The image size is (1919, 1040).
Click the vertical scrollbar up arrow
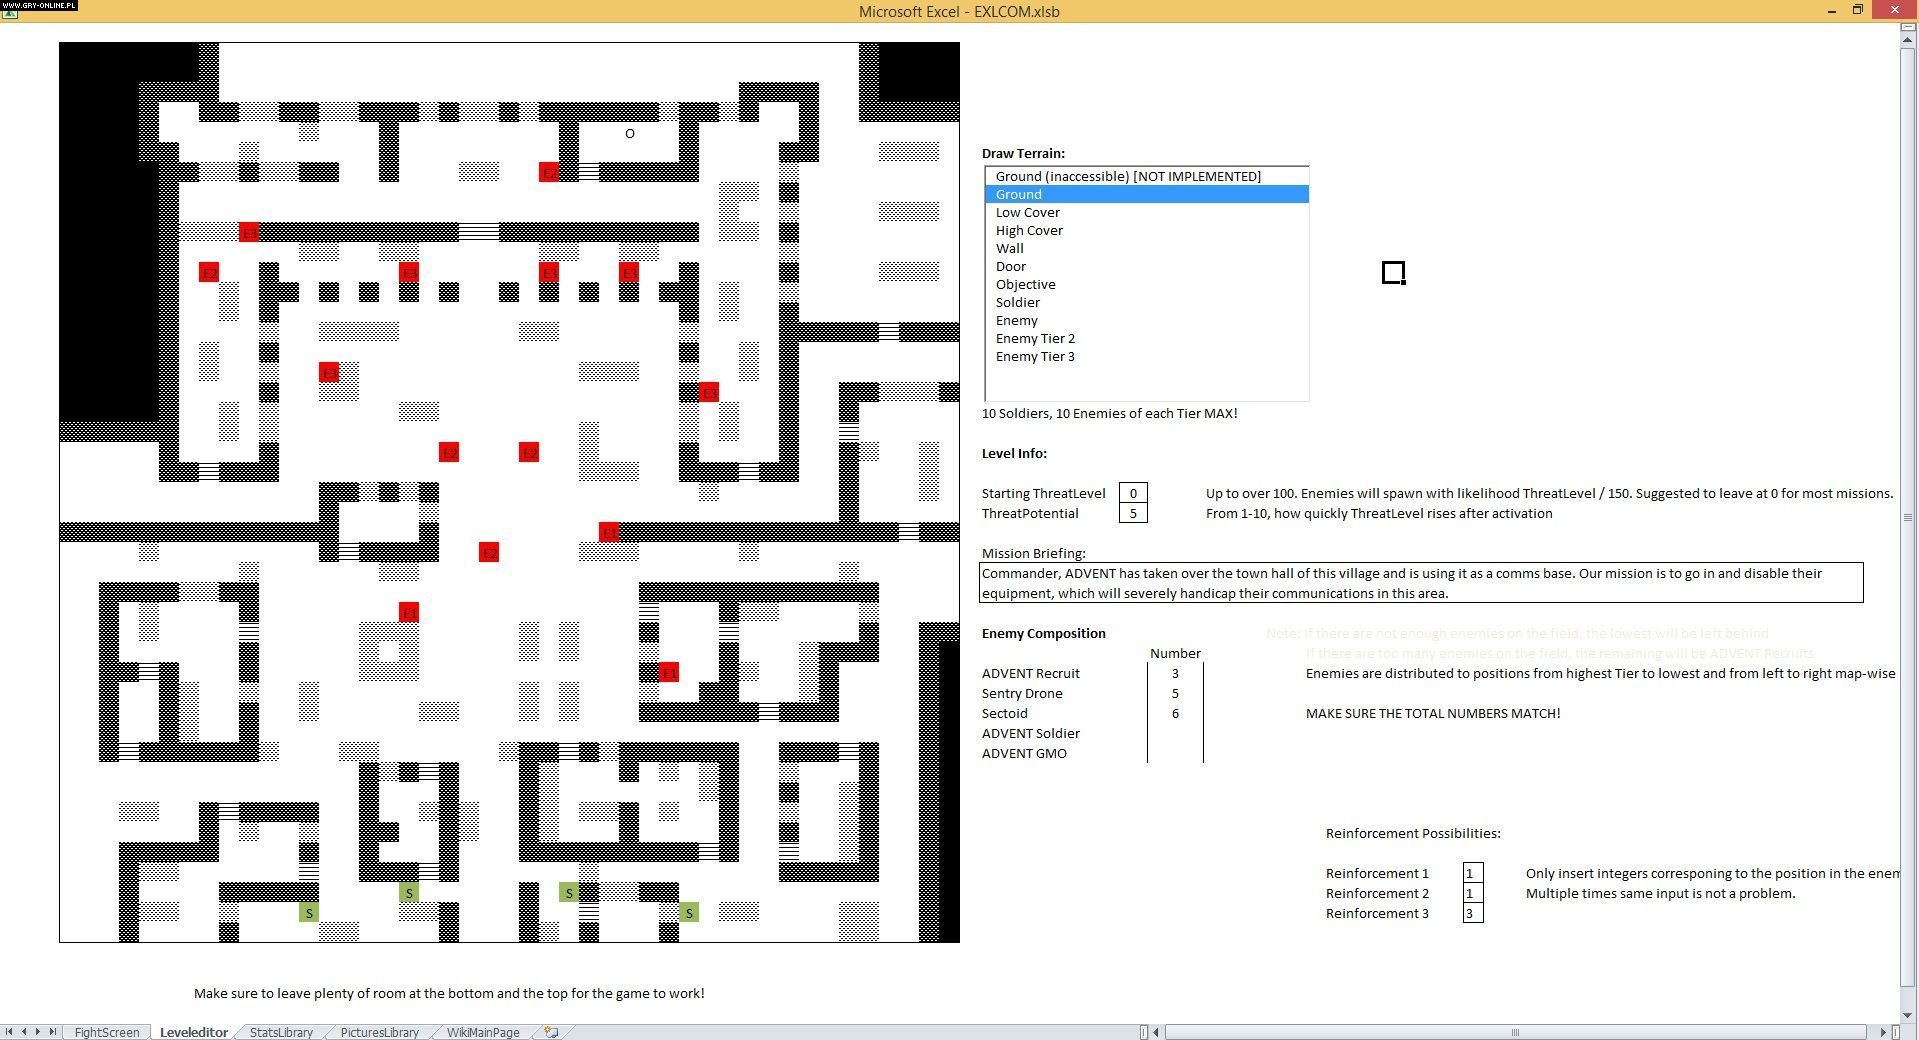coord(1908,29)
